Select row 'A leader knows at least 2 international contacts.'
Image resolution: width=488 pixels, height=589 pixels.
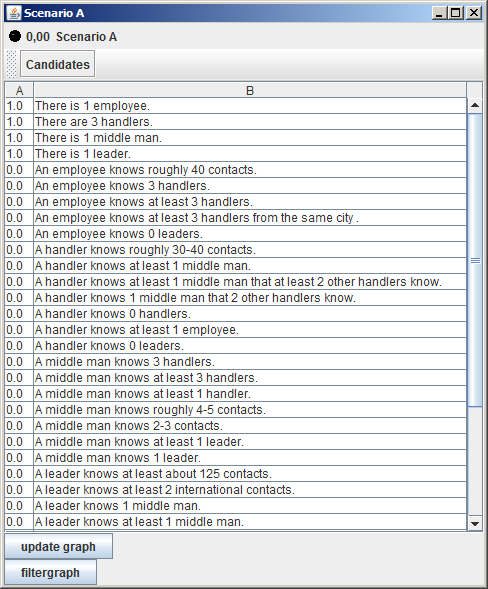click(x=236, y=490)
